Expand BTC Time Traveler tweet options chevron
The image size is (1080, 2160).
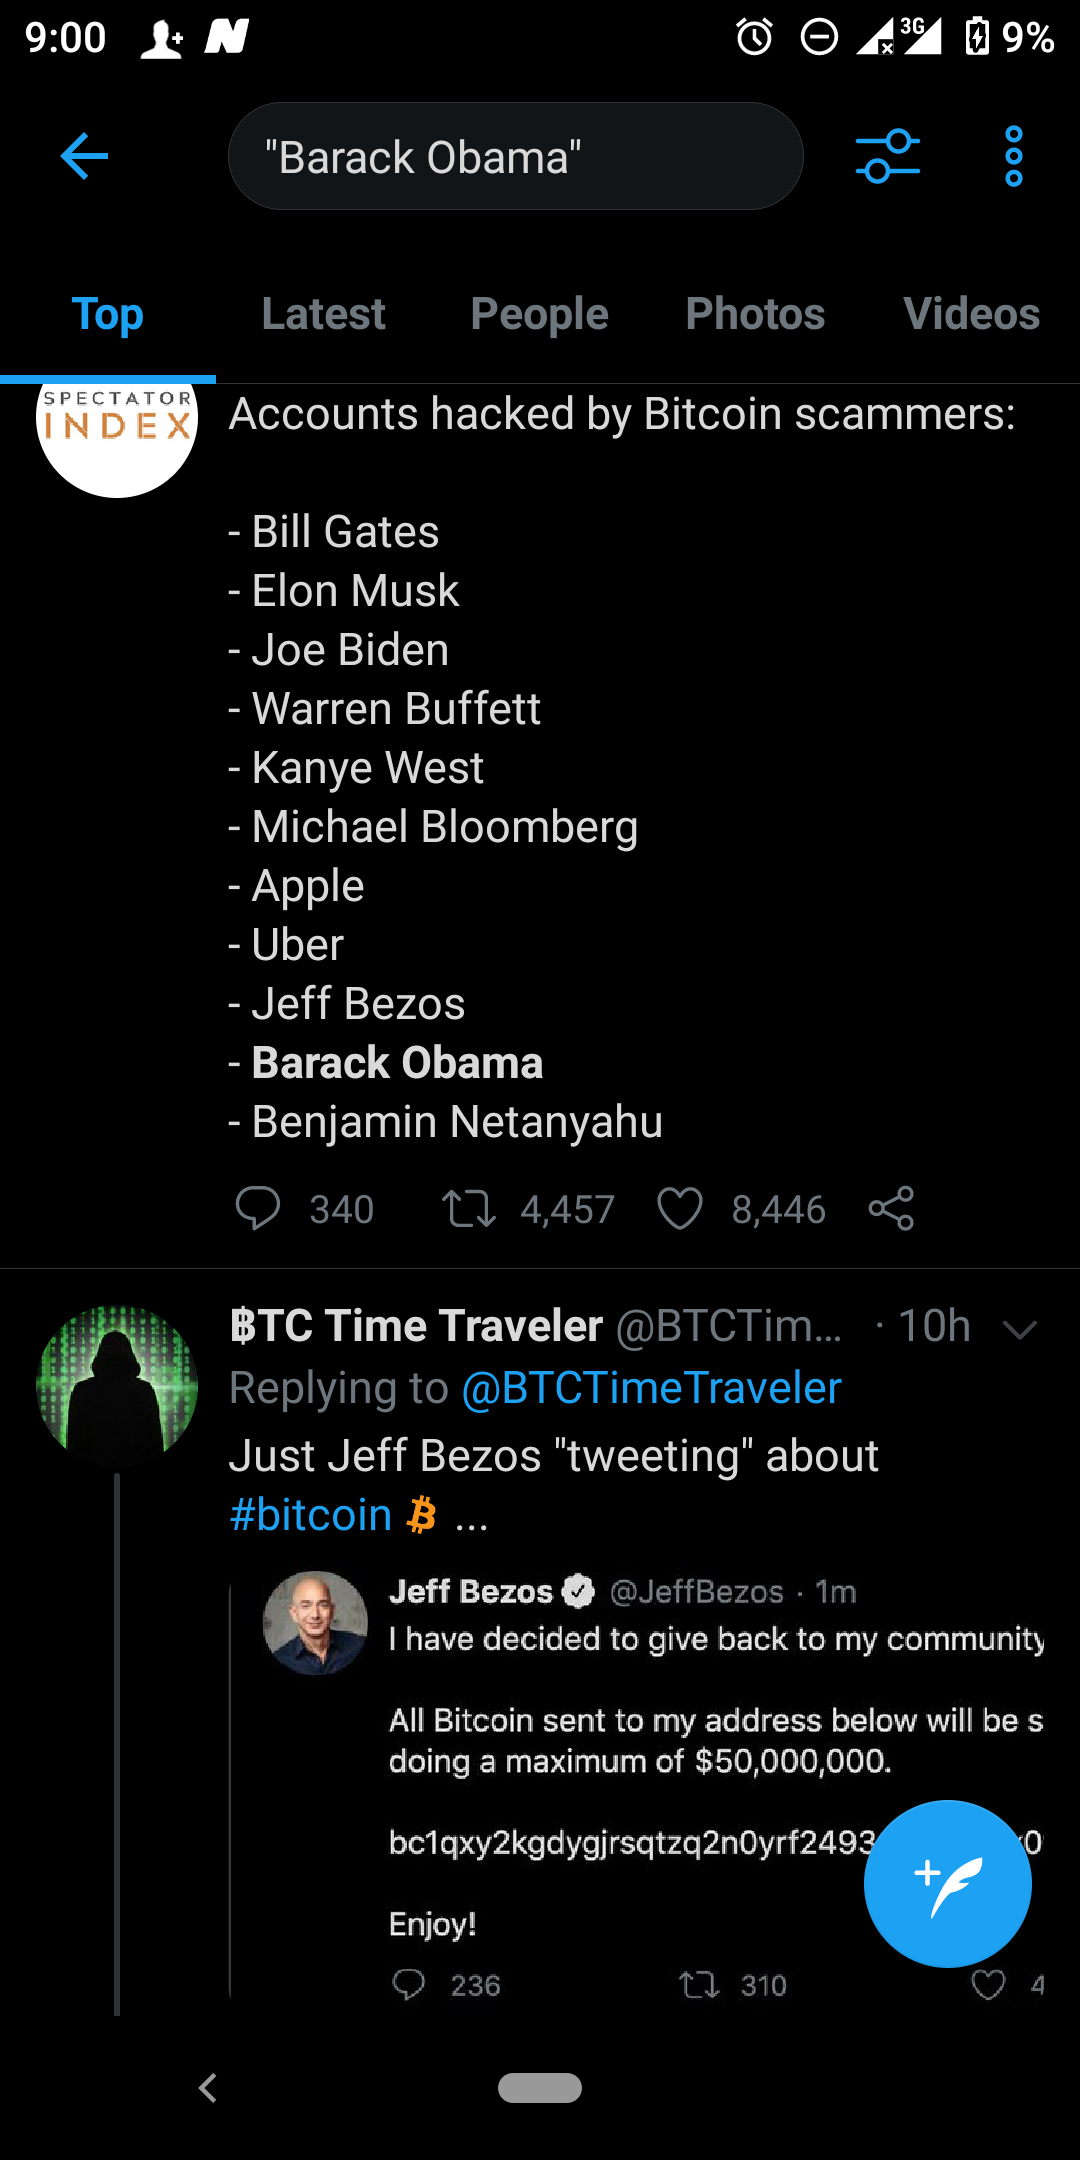(x=1019, y=1329)
